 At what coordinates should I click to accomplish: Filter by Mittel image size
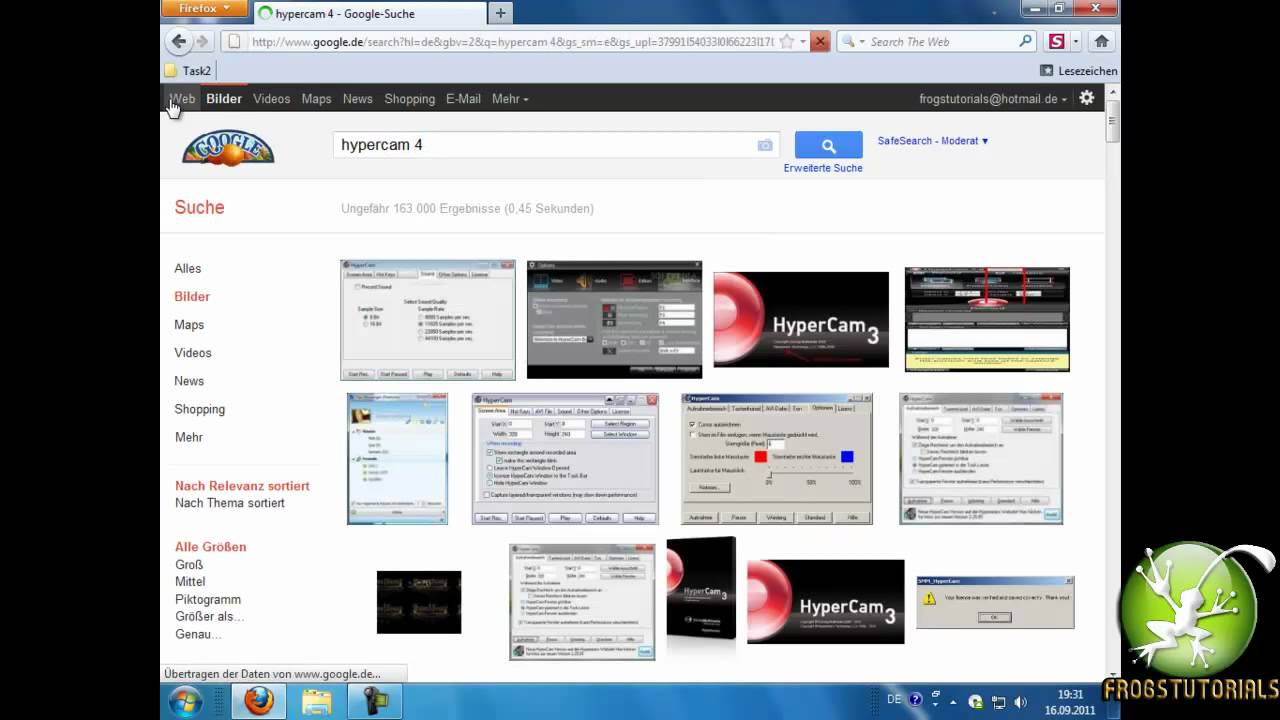coord(190,582)
